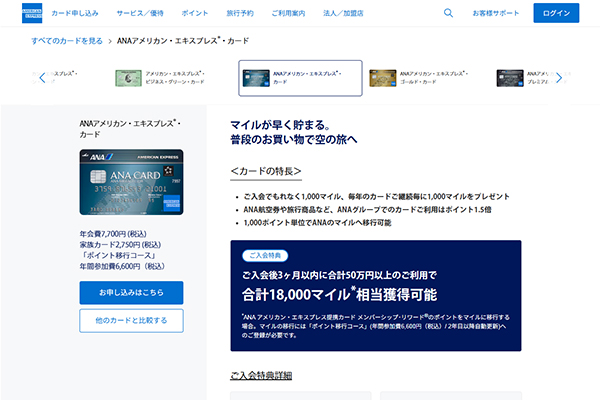
Task: Show next cards with right carousel arrow
Action: [559, 78]
